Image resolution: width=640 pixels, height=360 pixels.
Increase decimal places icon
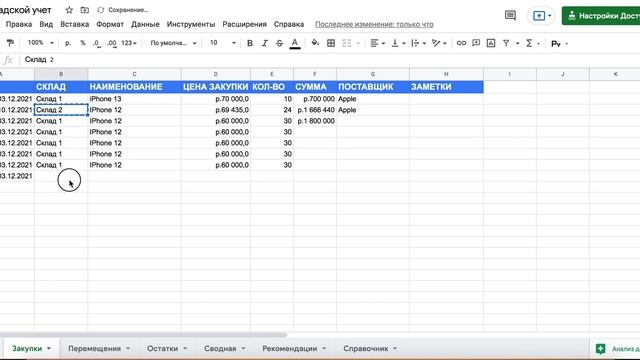[x=112, y=43]
